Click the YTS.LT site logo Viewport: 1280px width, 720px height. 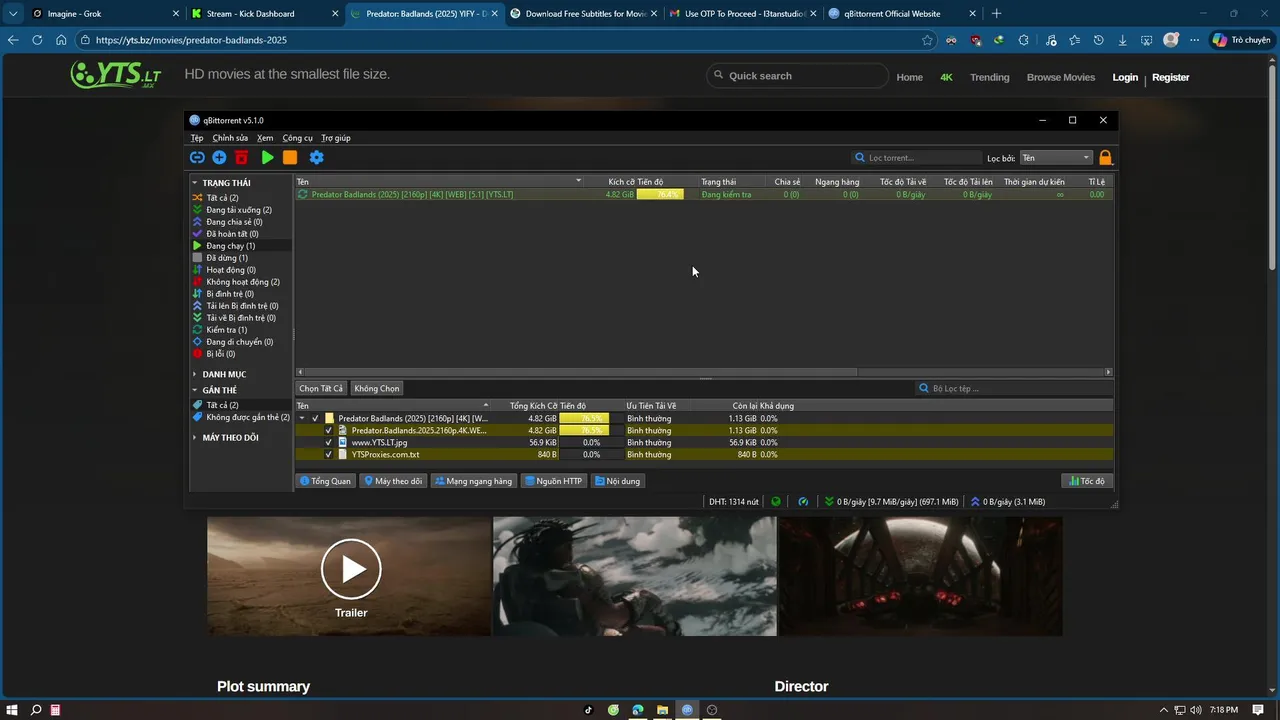coord(116,75)
